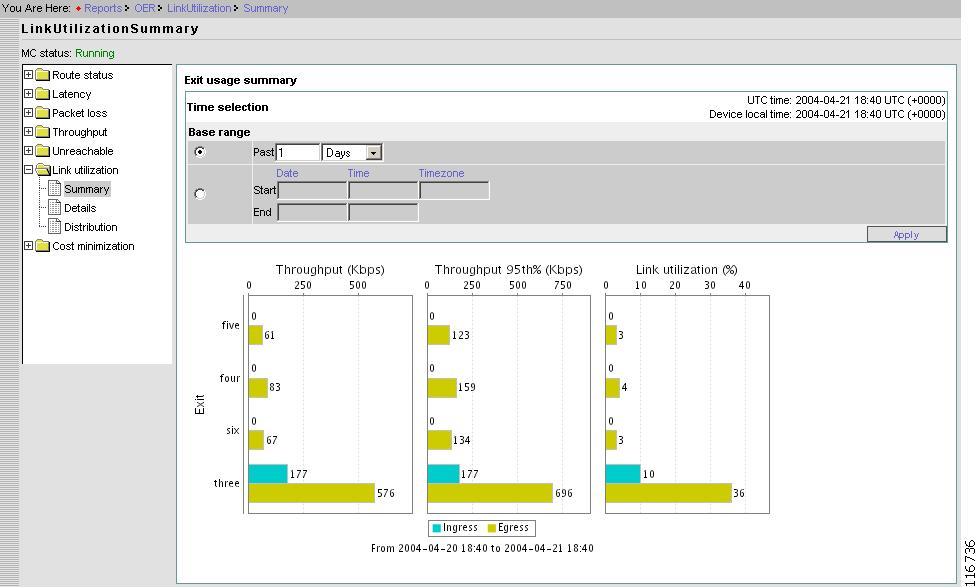Viewport: 977px width, 587px height.
Task: Click the 83 egress throughput bar for four
Action: [258, 388]
